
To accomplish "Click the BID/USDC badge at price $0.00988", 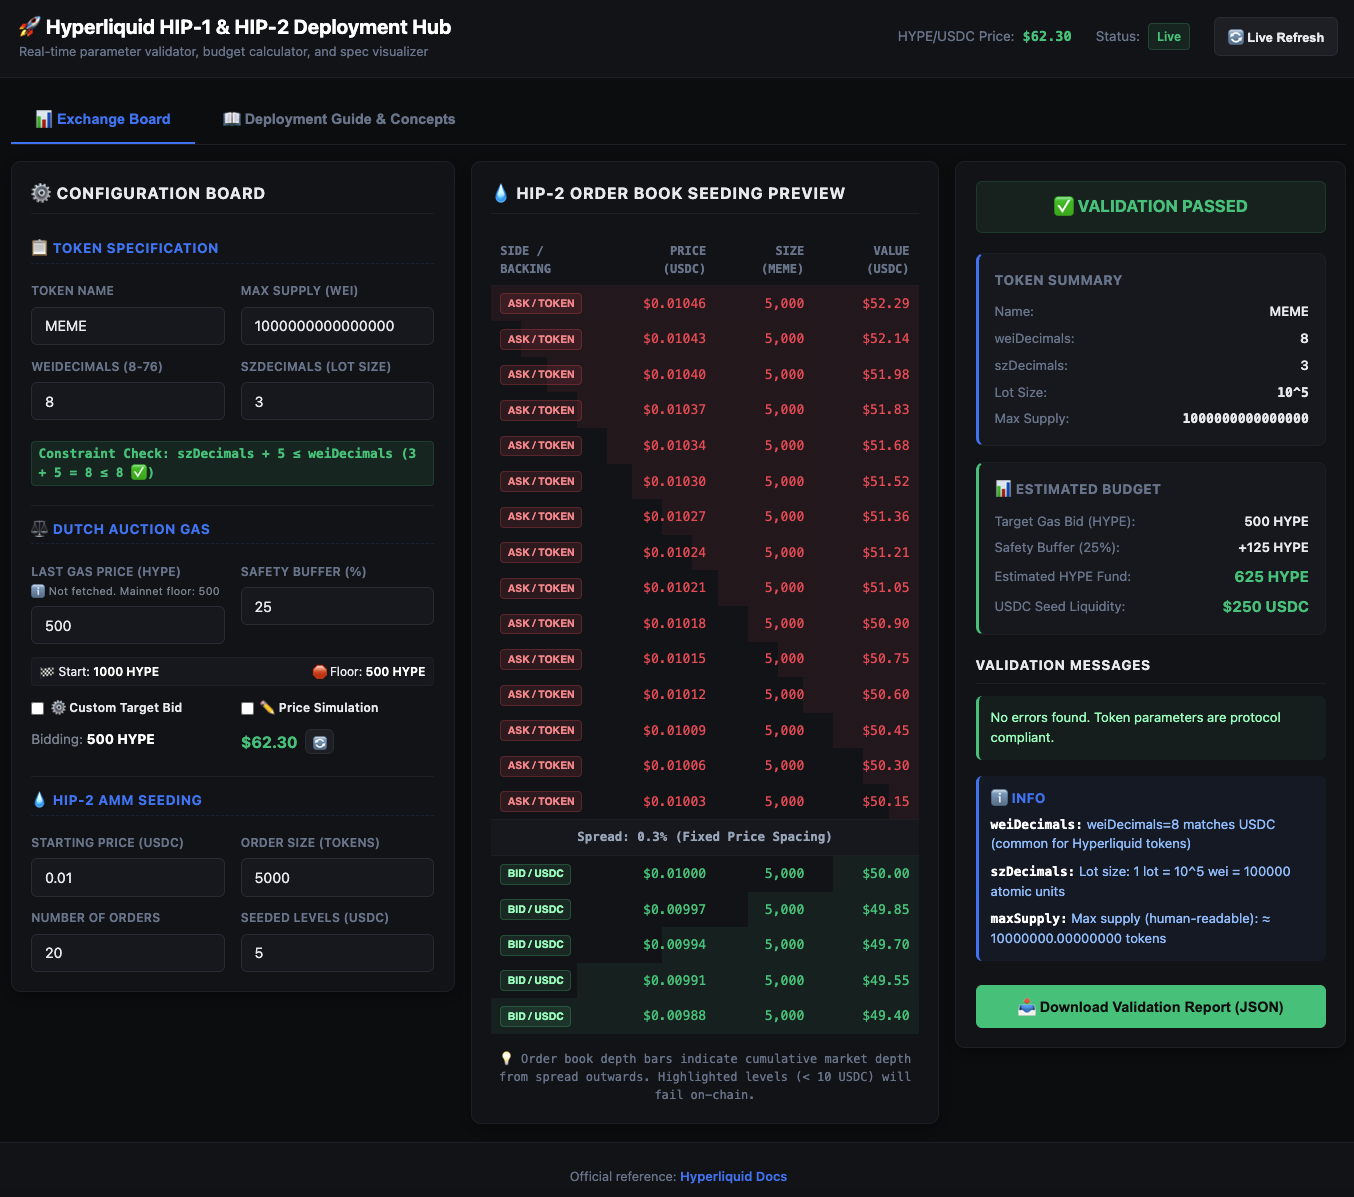I will pos(536,1016).
